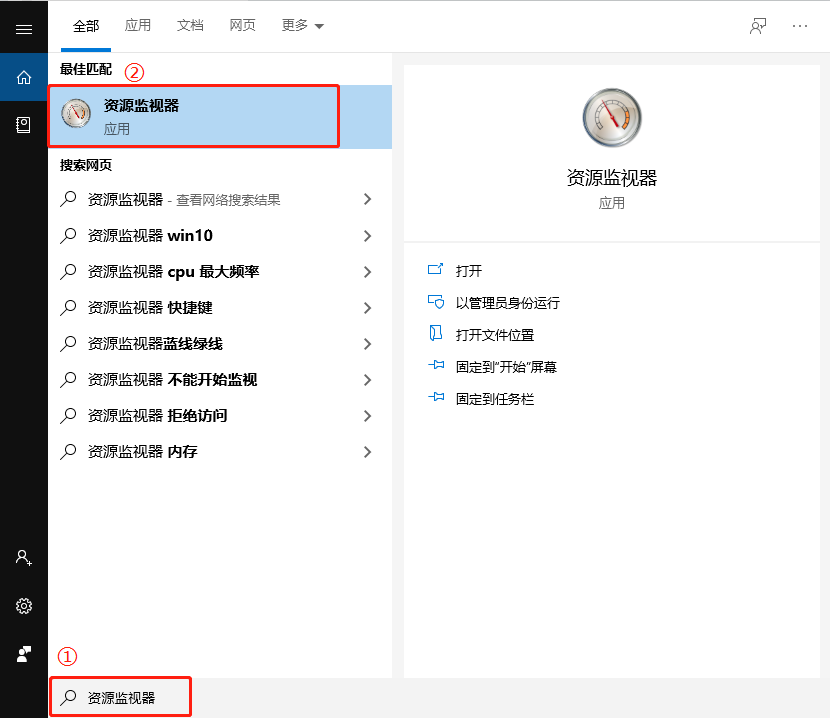Select the 网页 tab

click(242, 26)
